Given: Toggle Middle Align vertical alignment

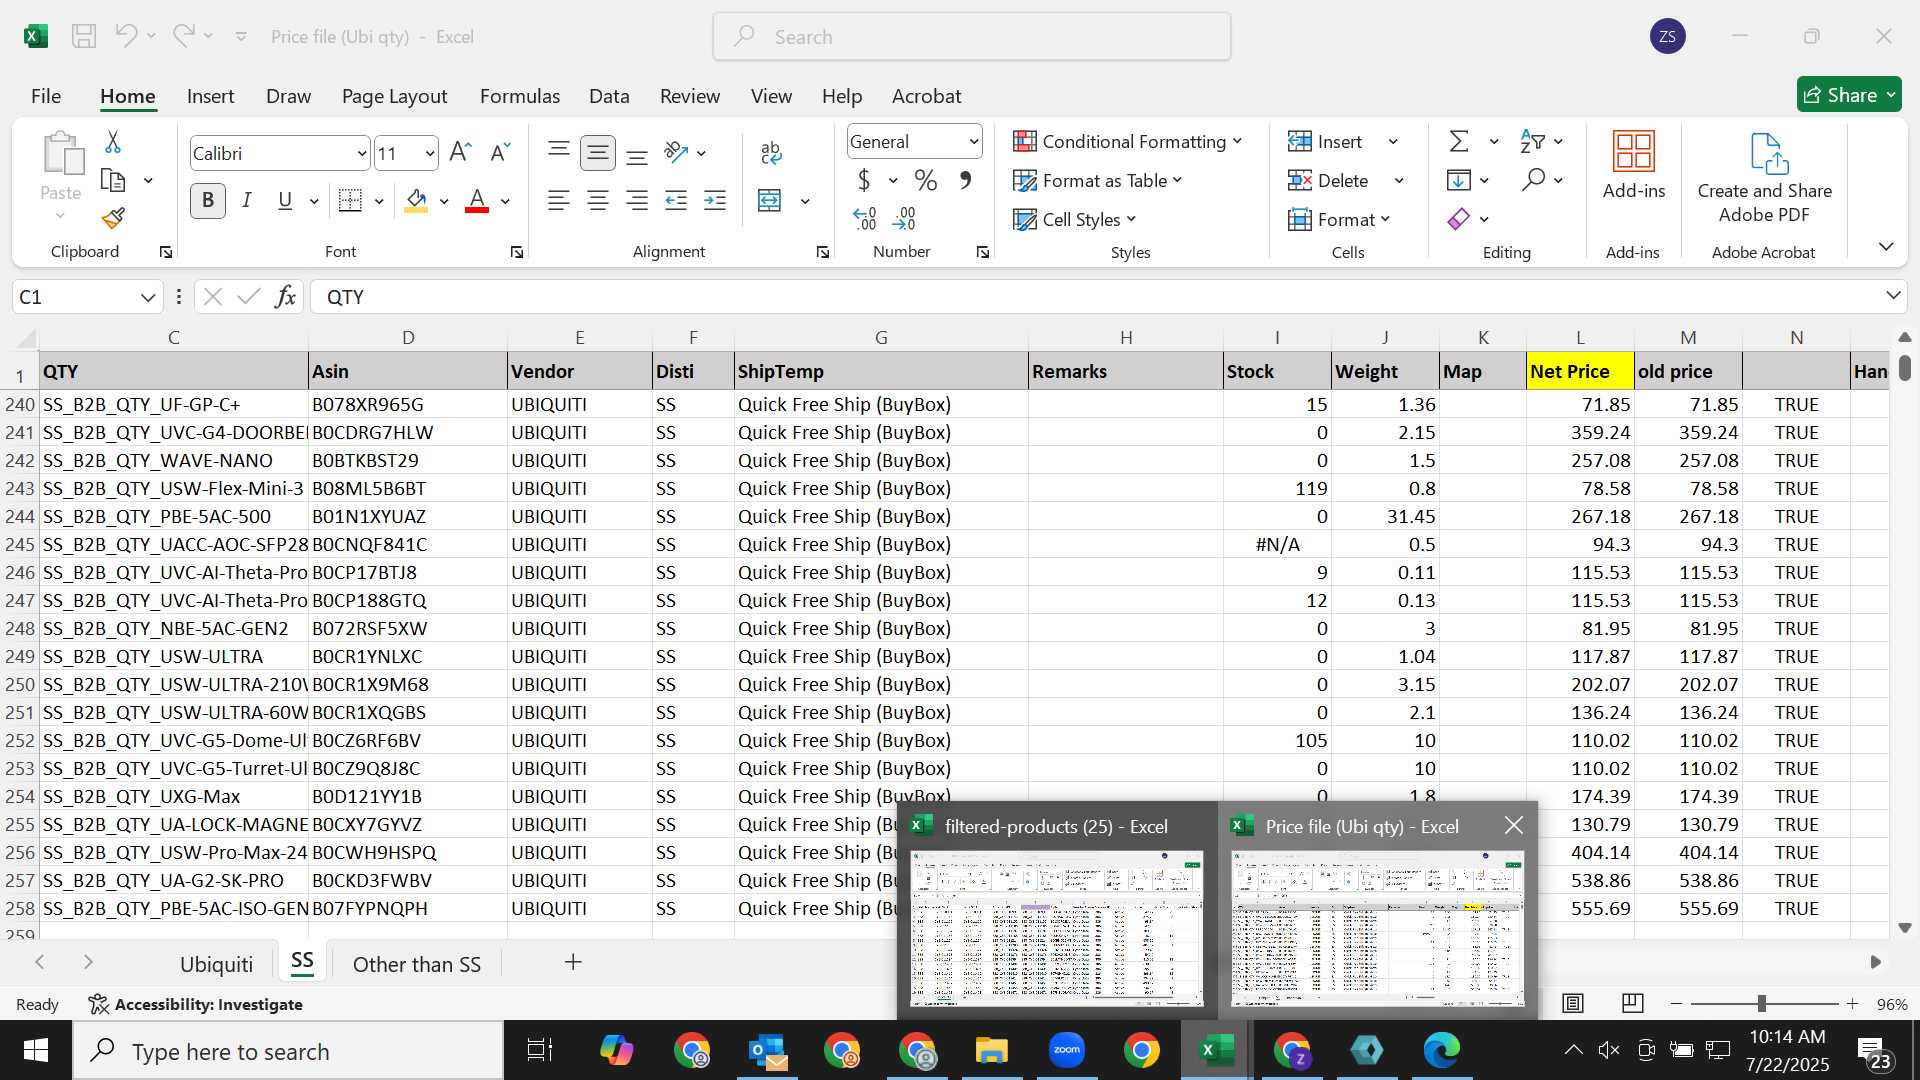Looking at the screenshot, I should (598, 152).
